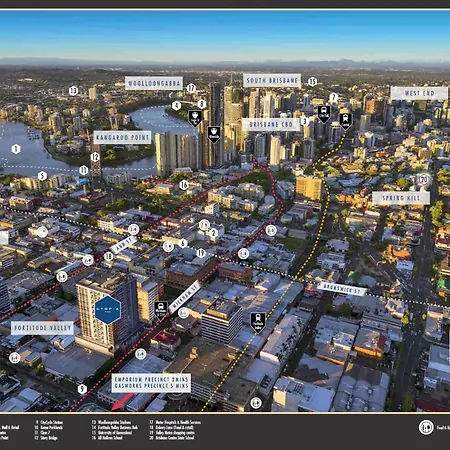Select legend entry 10 Roma Parklands
Image resolution: width=450 pixels, height=450 pixels.
pos(49,427)
